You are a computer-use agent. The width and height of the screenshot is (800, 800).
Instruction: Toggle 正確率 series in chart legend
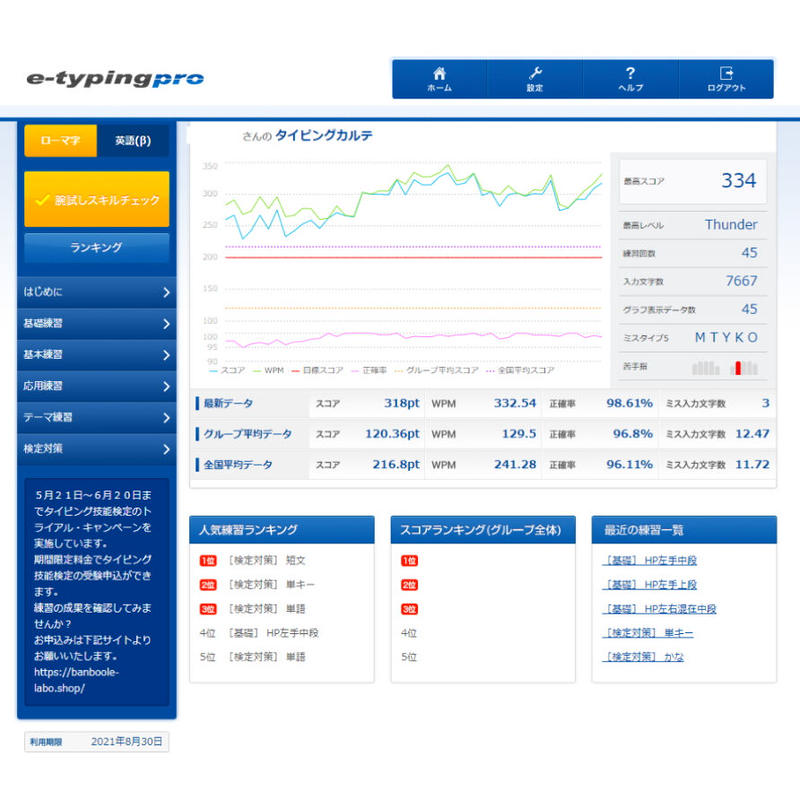[369, 370]
